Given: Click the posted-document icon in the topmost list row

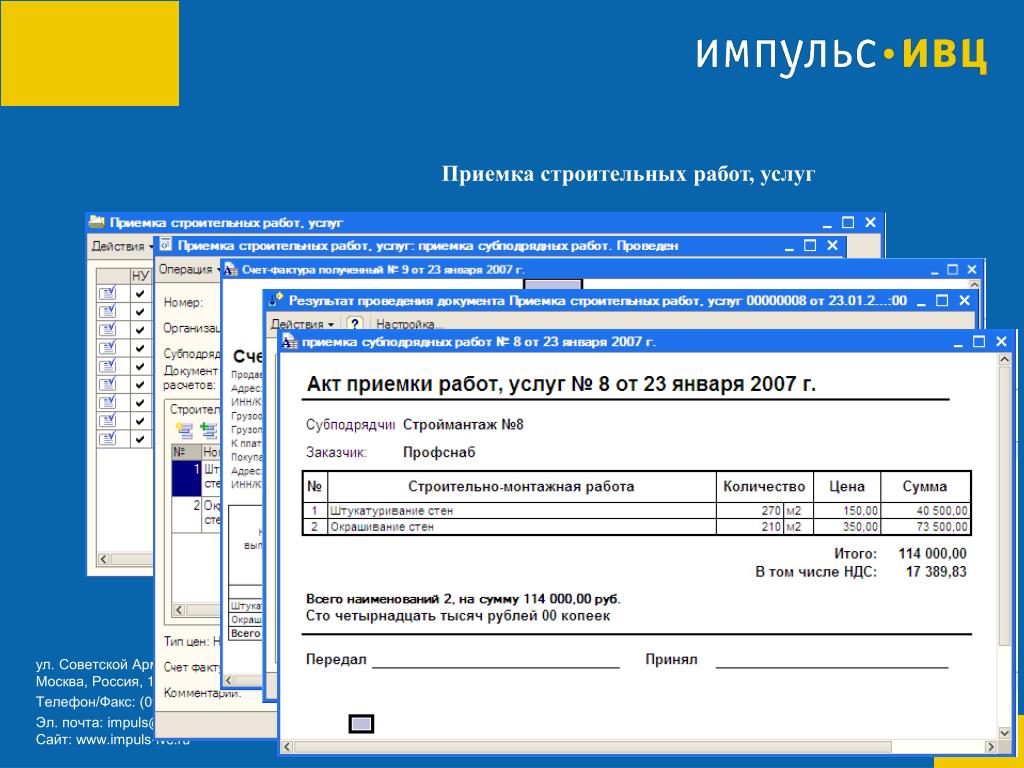Looking at the screenshot, I should tap(107, 293).
